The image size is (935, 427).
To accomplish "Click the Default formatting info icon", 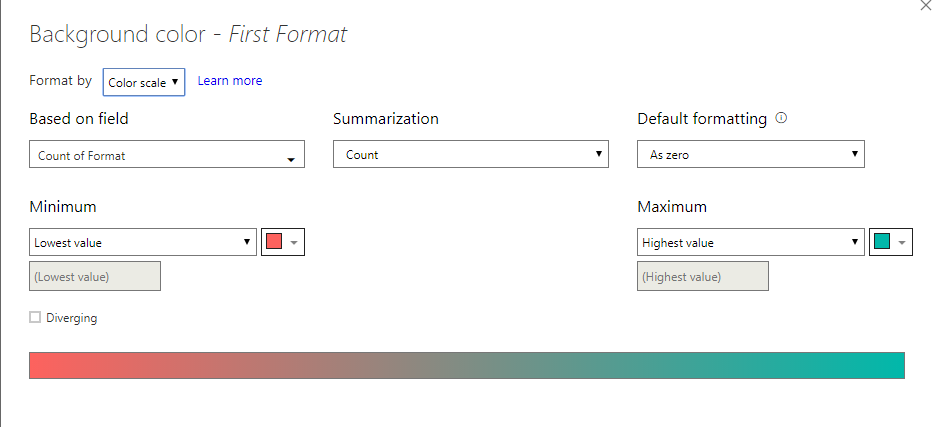I will (x=781, y=118).
